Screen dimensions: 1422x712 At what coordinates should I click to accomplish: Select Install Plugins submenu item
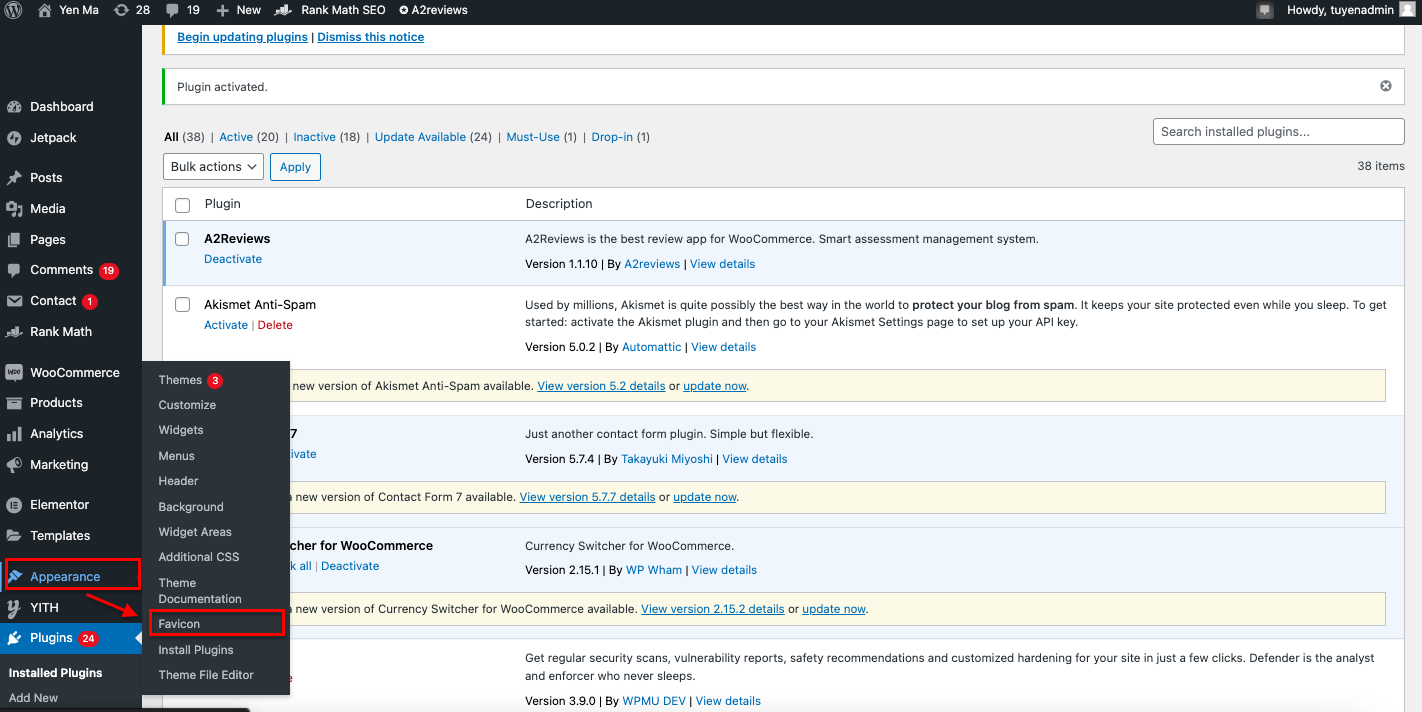coord(196,650)
